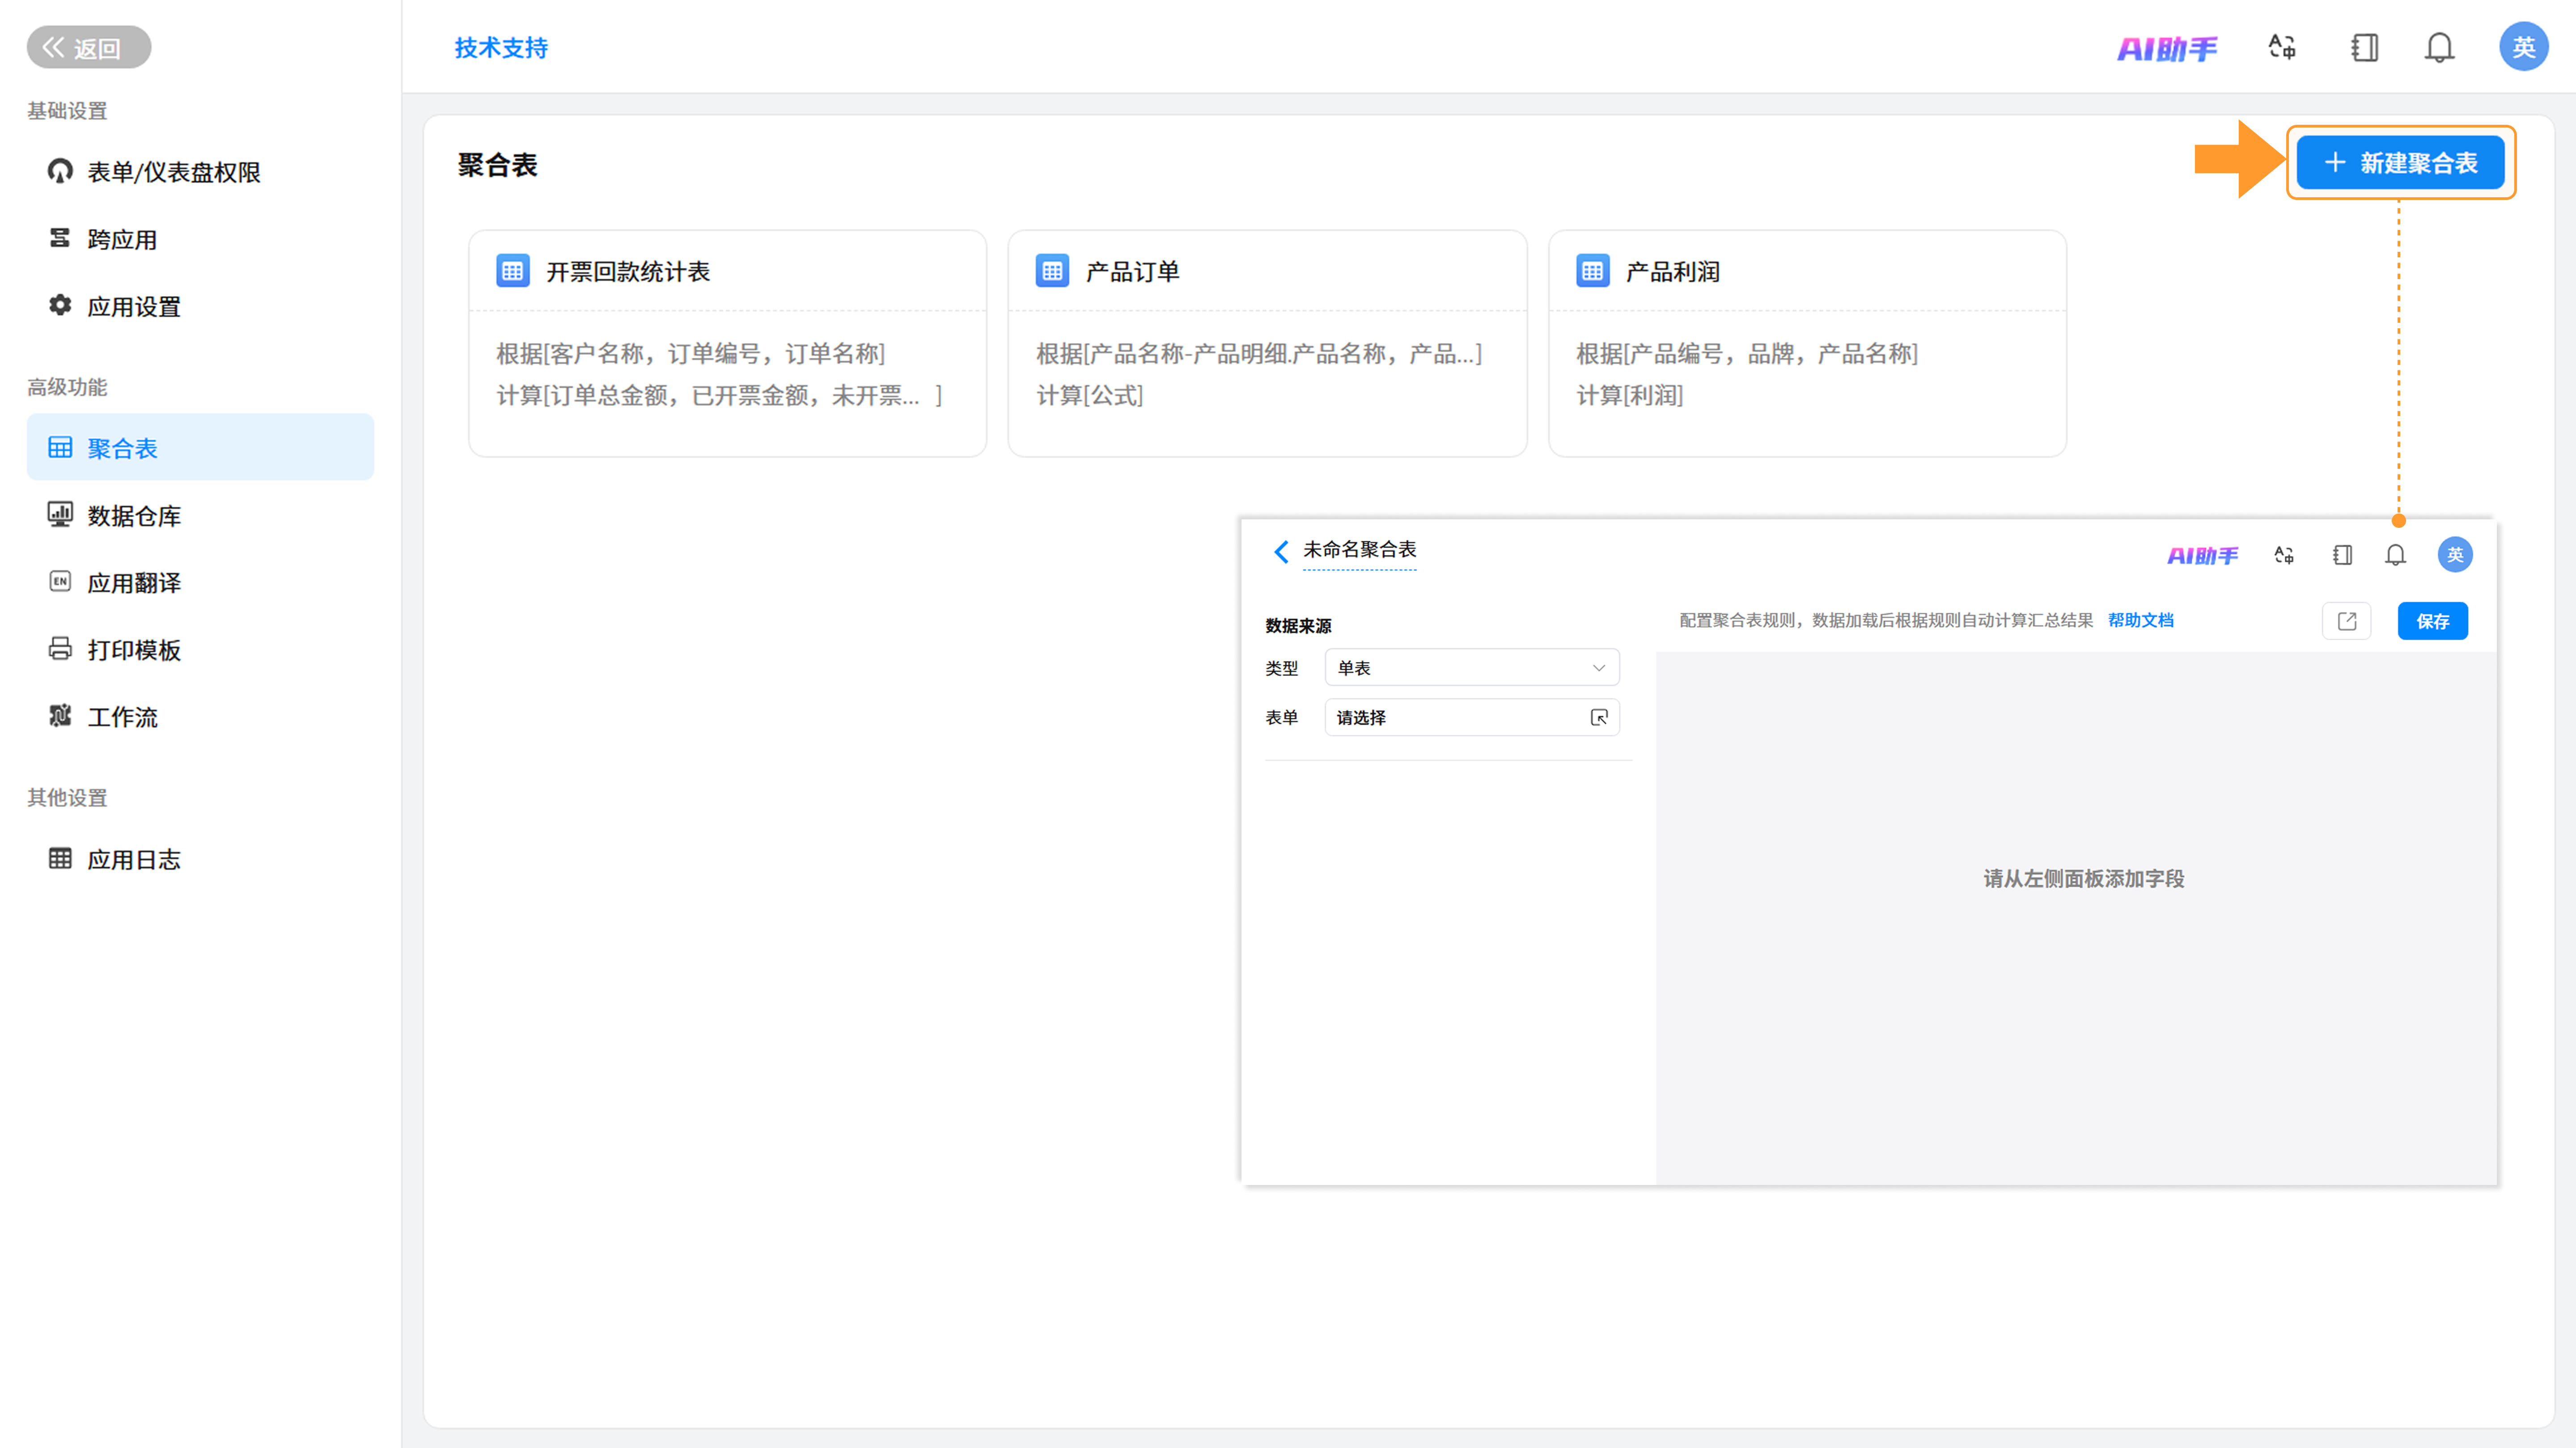Open the AI助手 assistant in top bar
Screen dimensions: 2576x1448
point(2166,48)
